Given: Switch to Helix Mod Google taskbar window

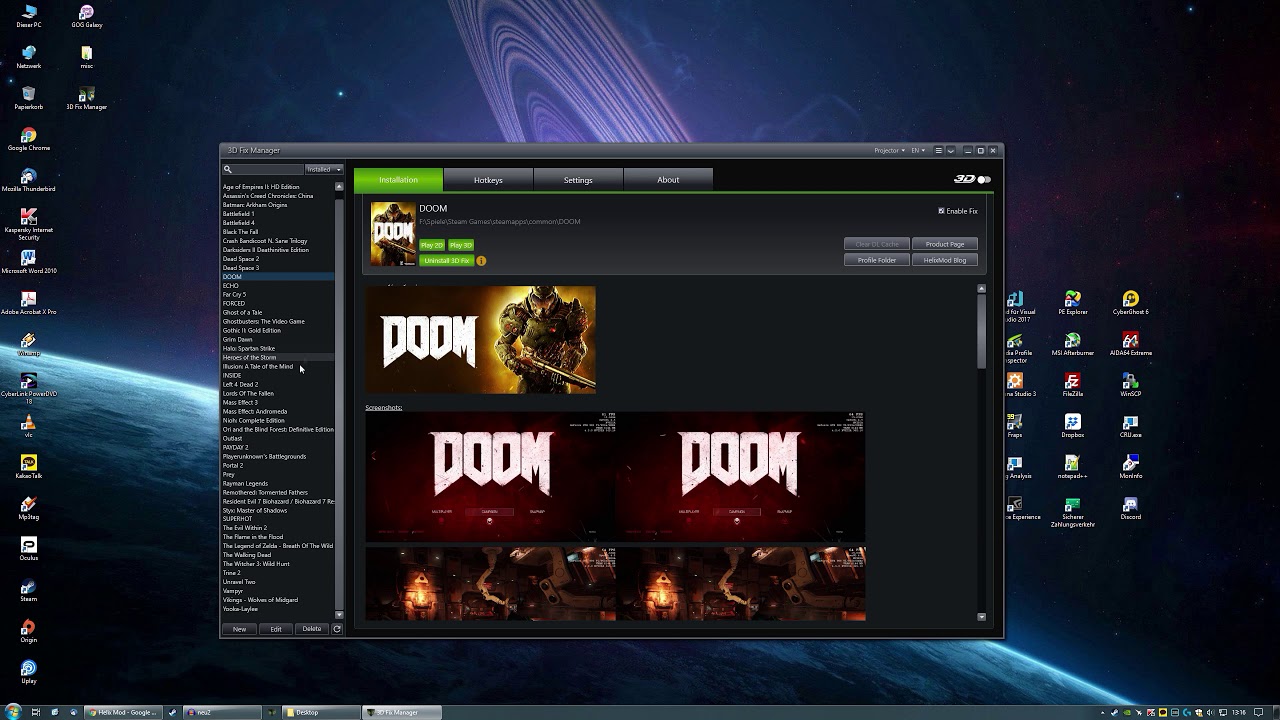Looking at the screenshot, I should point(123,712).
